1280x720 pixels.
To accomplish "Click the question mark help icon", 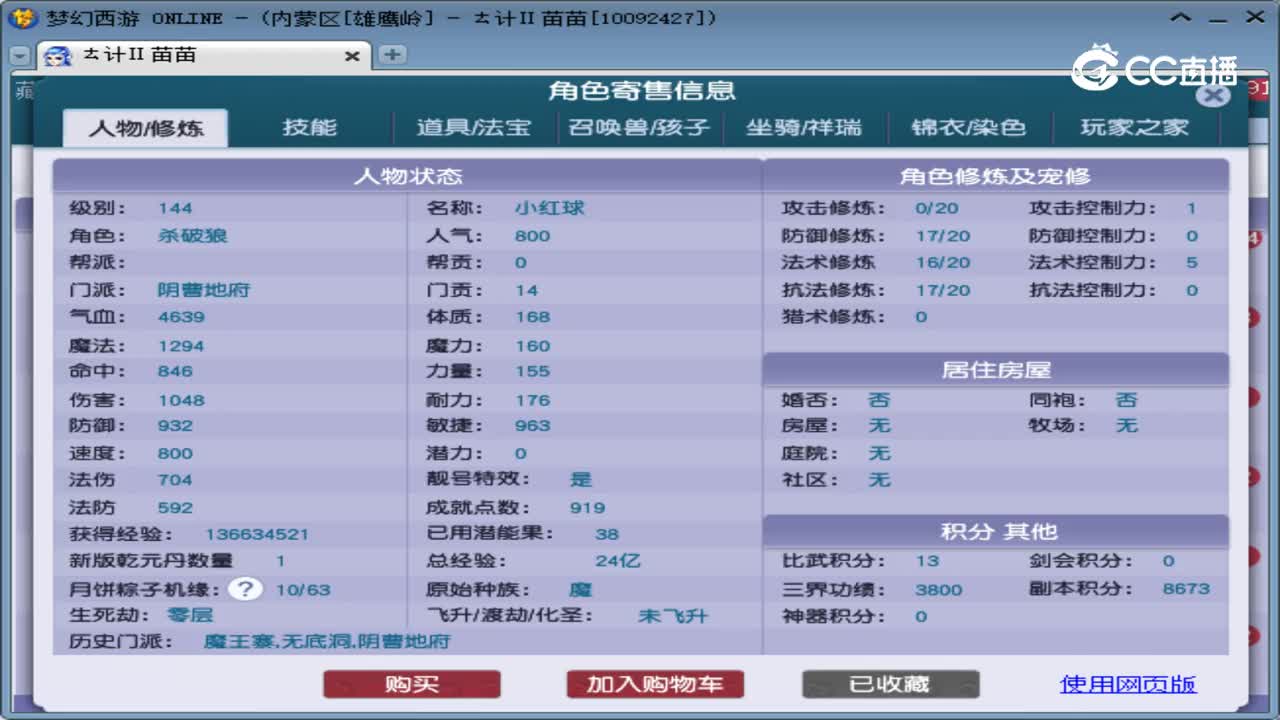I will pos(244,589).
